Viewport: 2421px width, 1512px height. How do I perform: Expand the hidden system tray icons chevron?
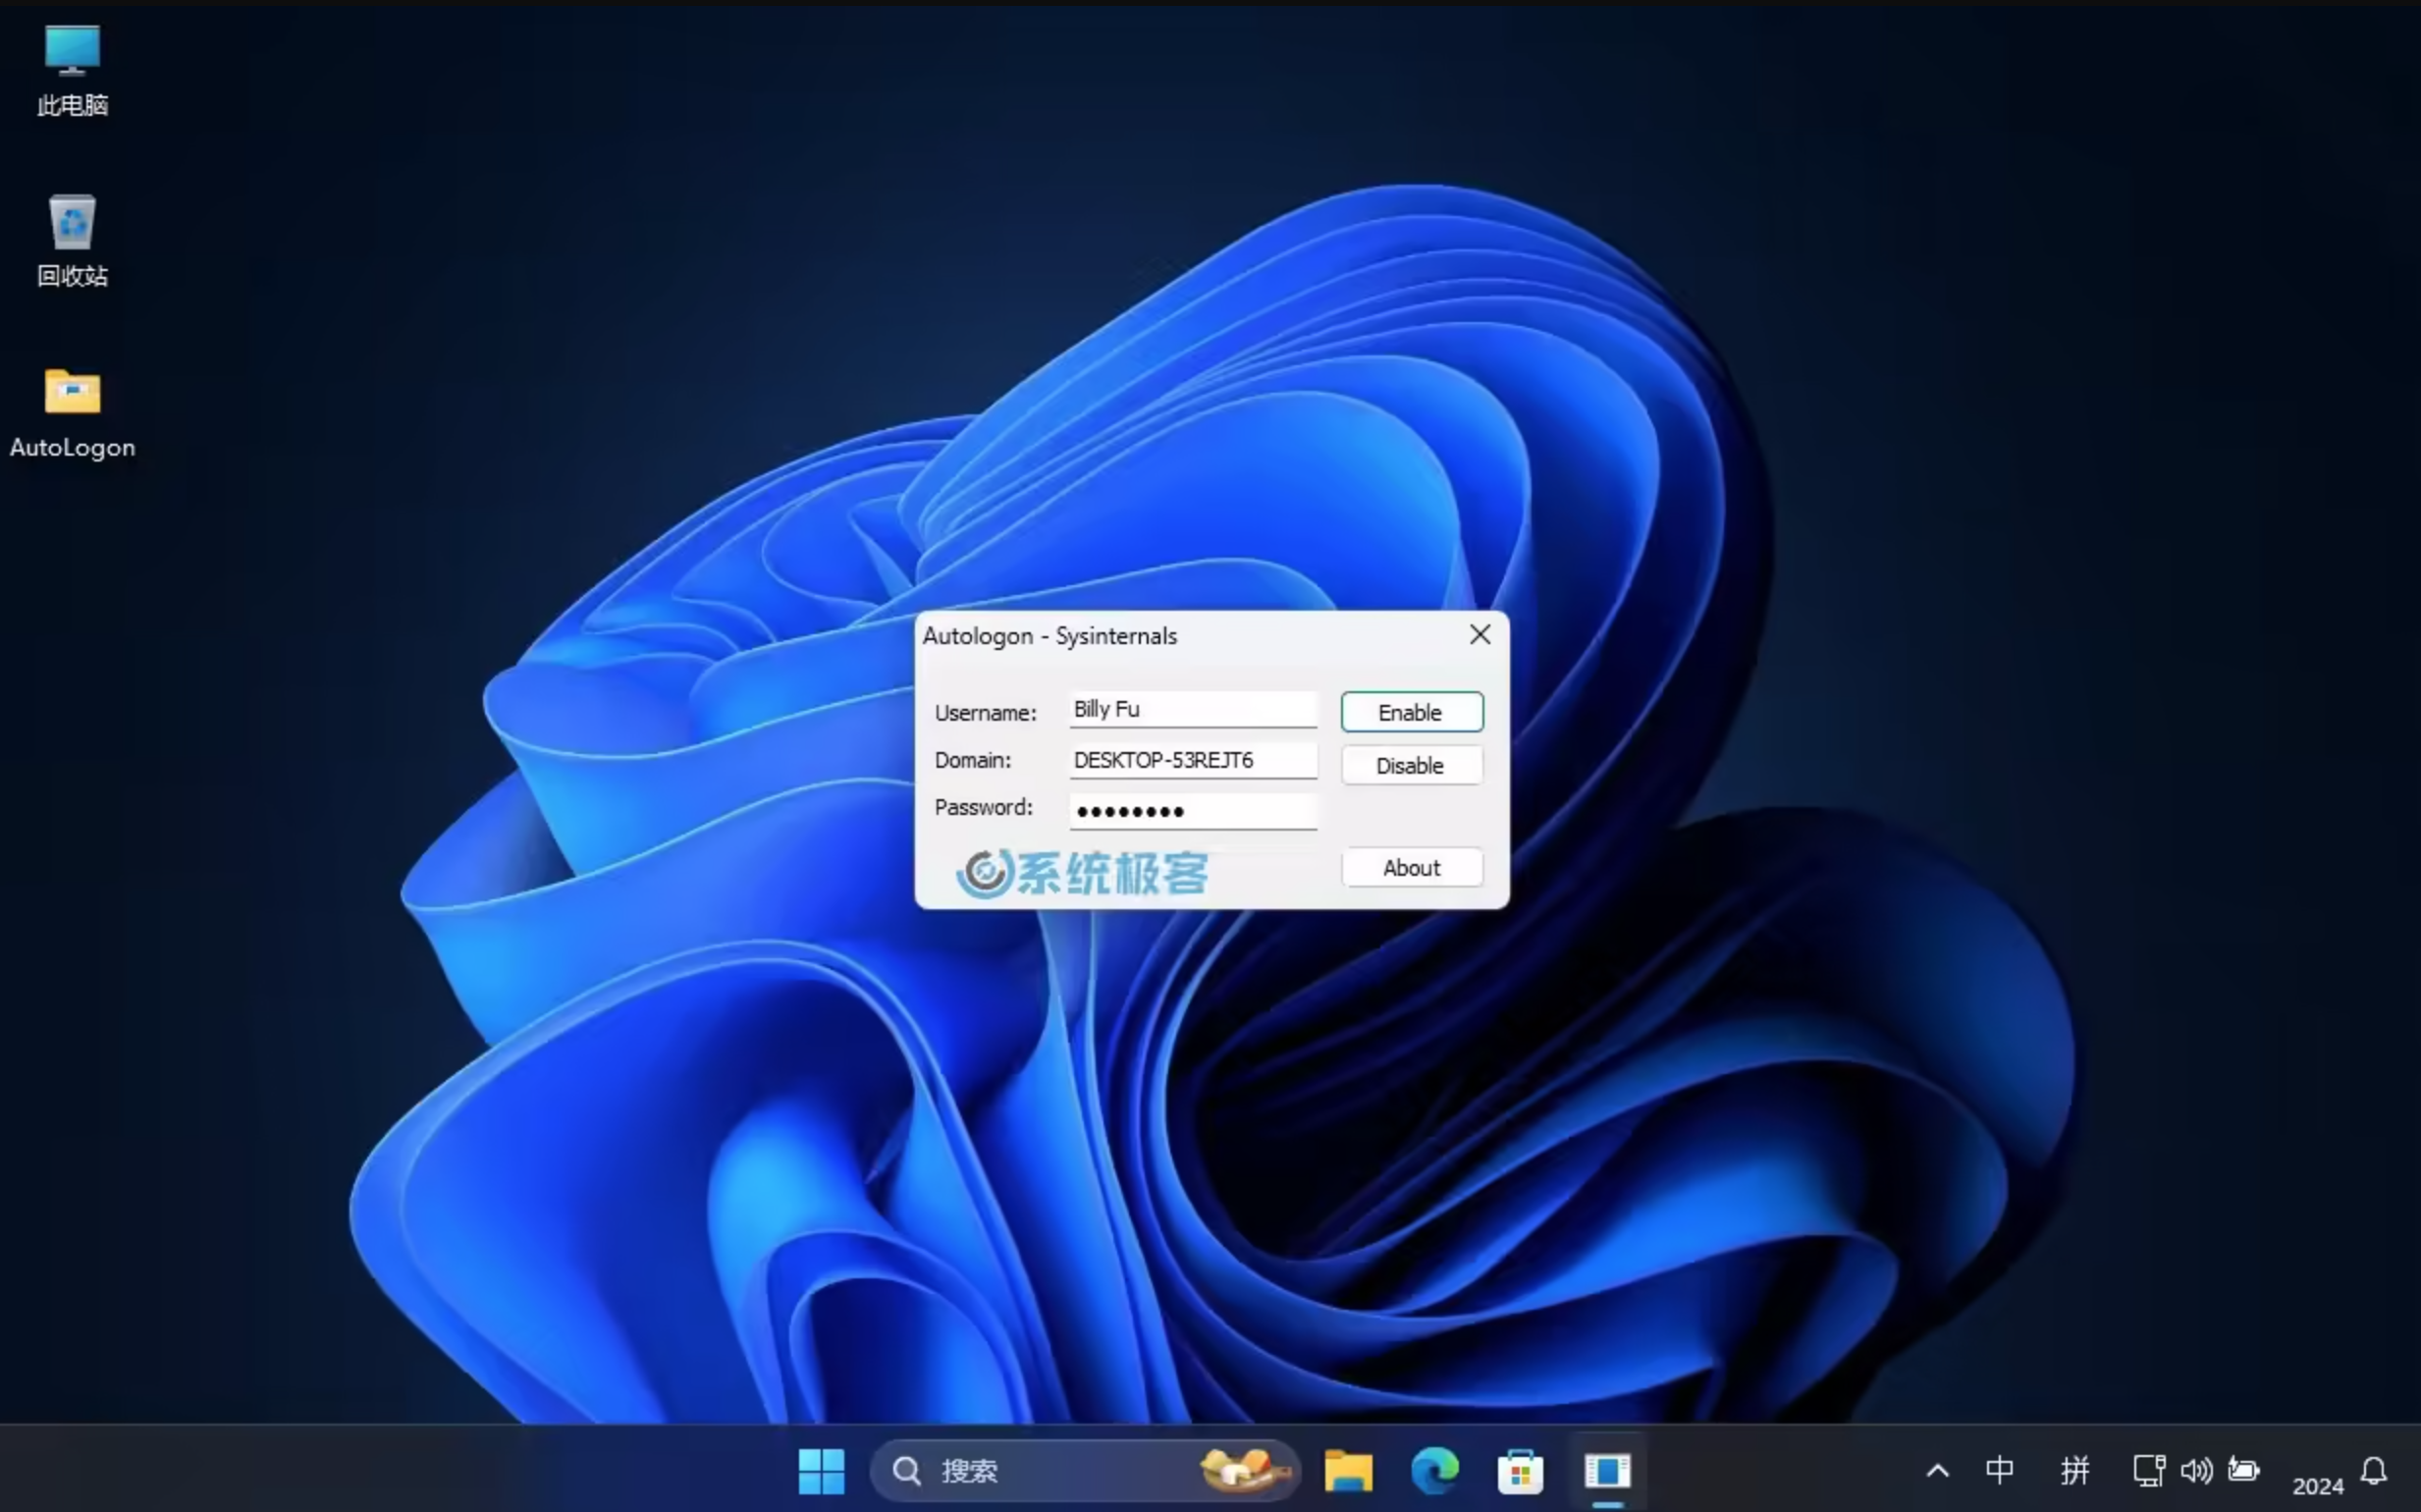pyautogui.click(x=1937, y=1470)
